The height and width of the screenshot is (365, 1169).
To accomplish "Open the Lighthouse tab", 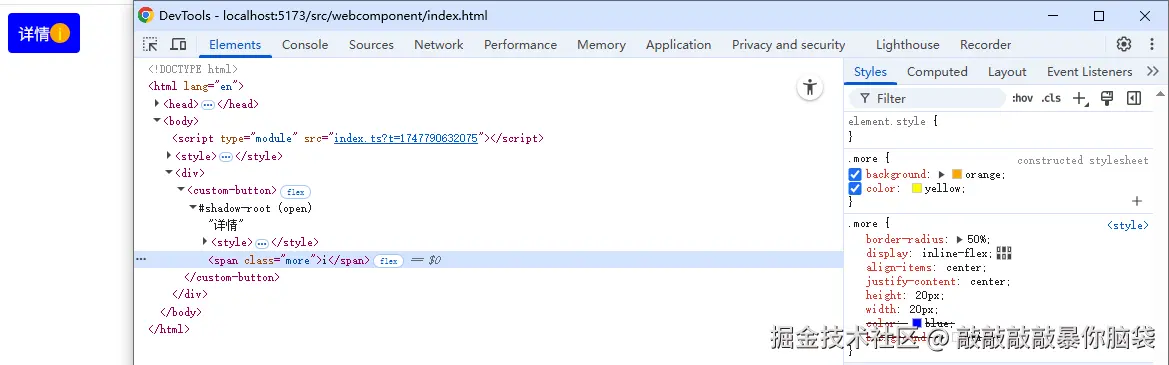I will tap(907, 45).
